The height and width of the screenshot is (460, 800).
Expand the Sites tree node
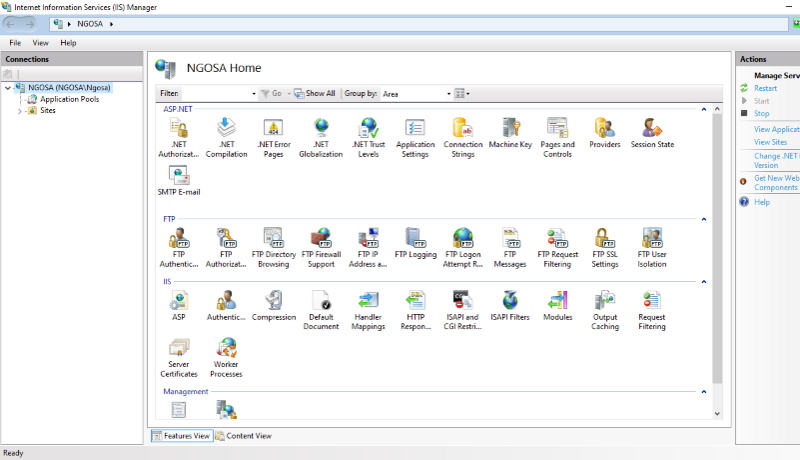[x=19, y=111]
